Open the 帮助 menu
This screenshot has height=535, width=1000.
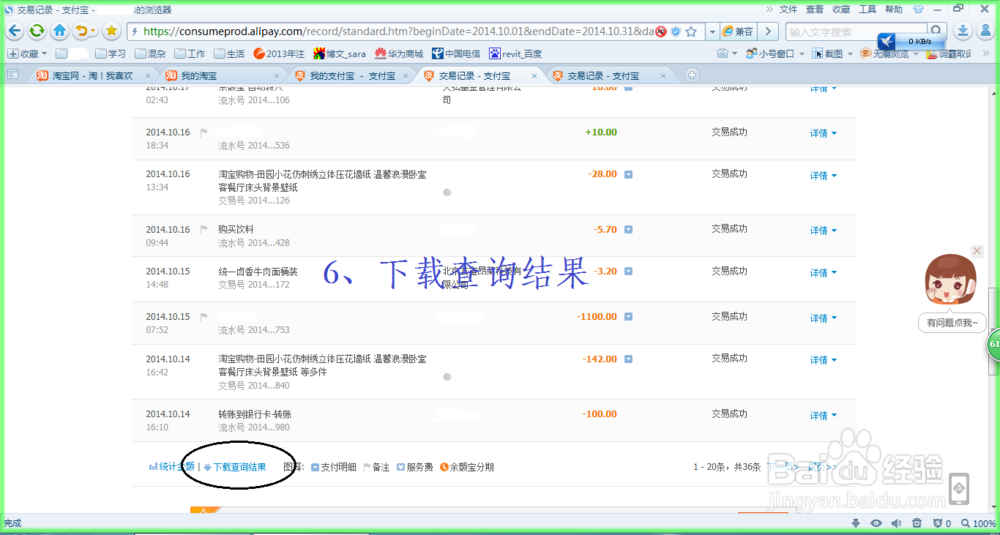pyautogui.click(x=893, y=9)
